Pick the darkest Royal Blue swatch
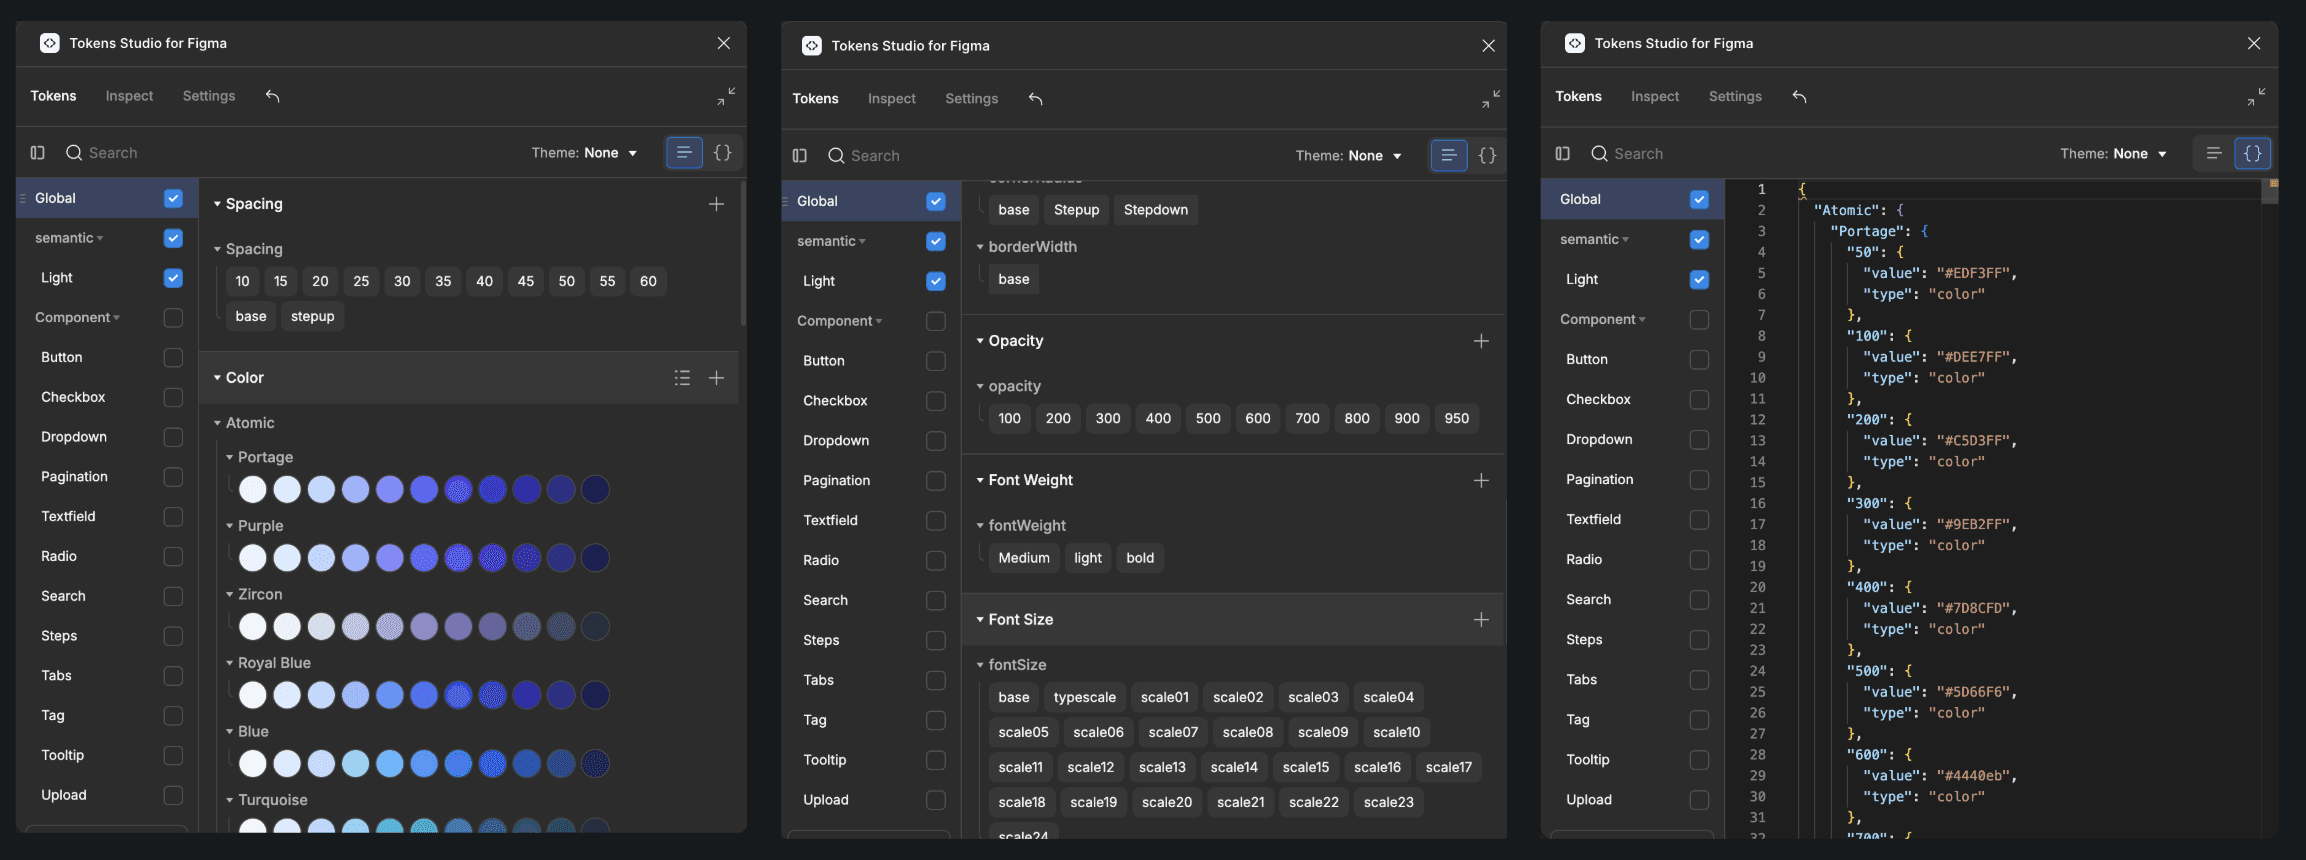2306x860 pixels. [x=595, y=695]
